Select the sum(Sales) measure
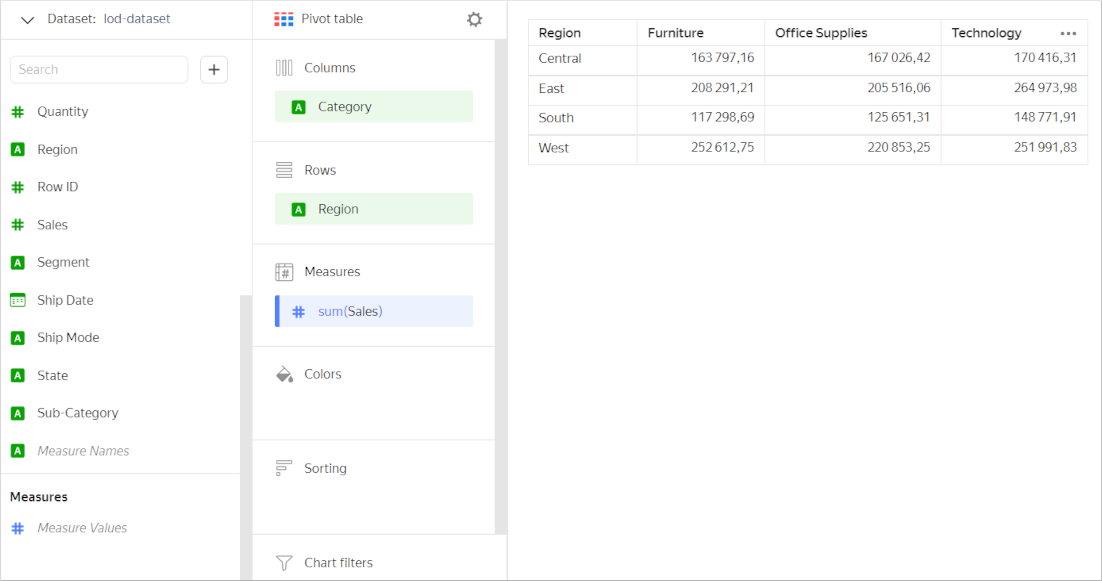1102x581 pixels. coord(373,311)
